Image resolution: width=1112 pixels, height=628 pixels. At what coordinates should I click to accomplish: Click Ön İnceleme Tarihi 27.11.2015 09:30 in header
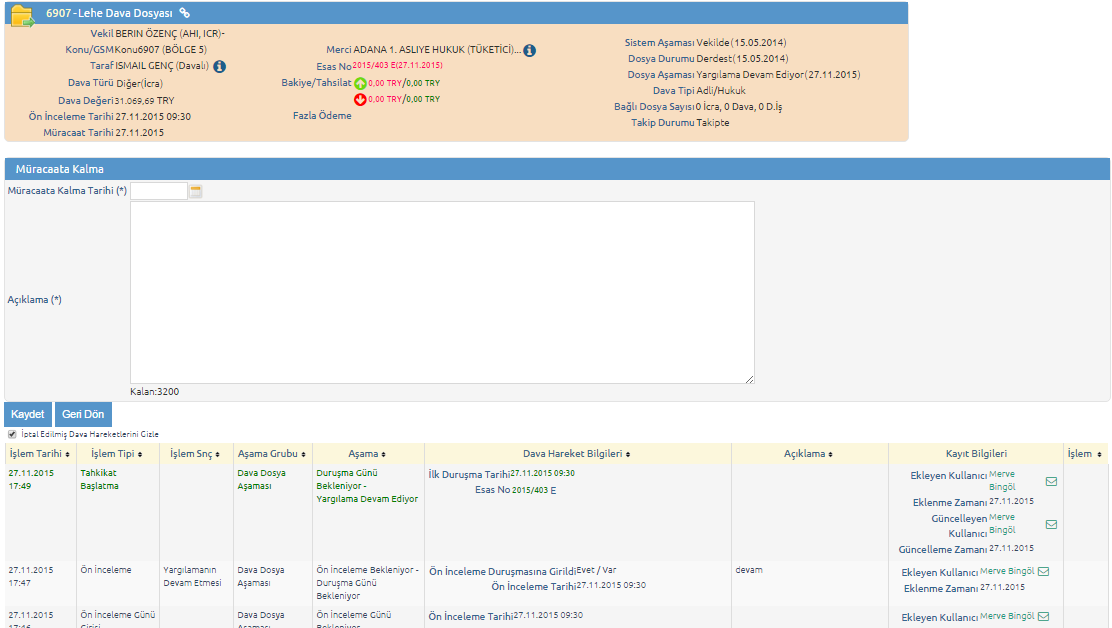click(x=110, y=116)
